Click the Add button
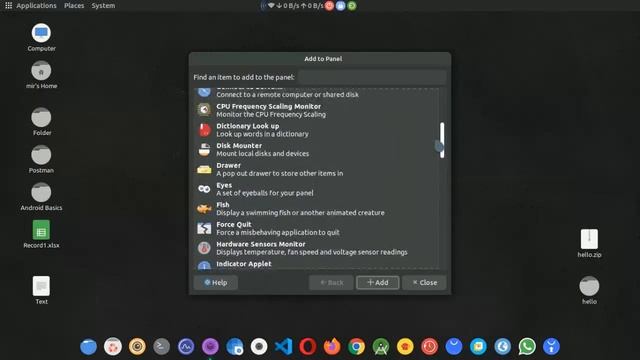 click(378, 282)
